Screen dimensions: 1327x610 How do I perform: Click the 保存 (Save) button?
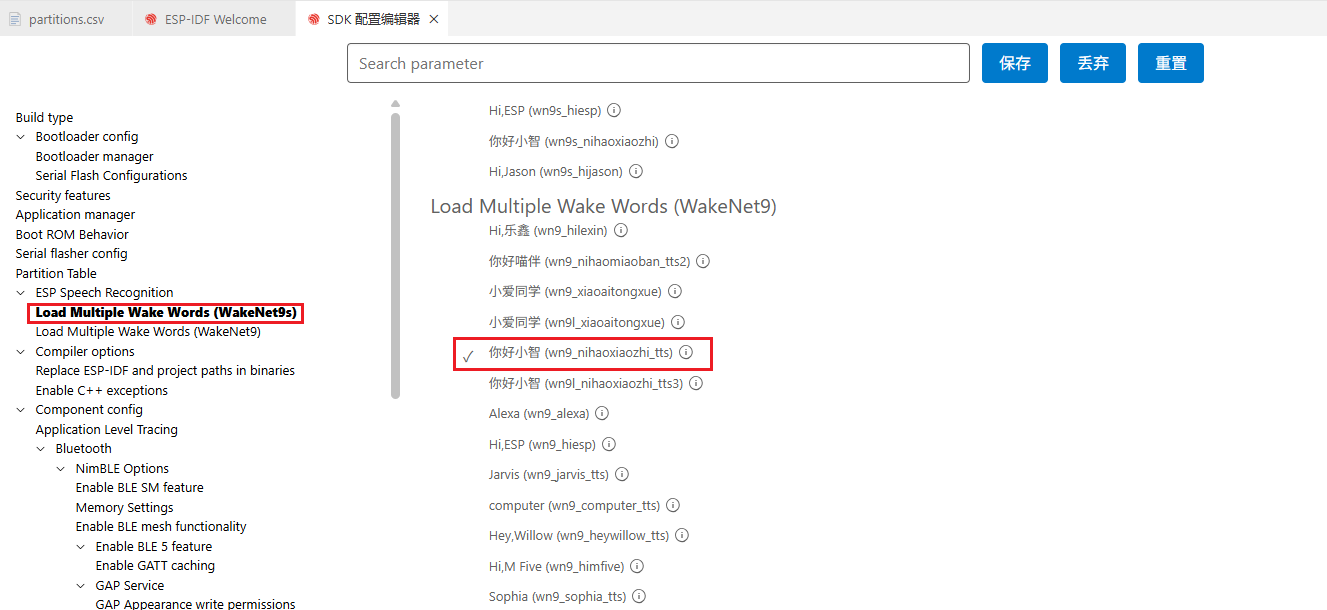click(x=1014, y=63)
